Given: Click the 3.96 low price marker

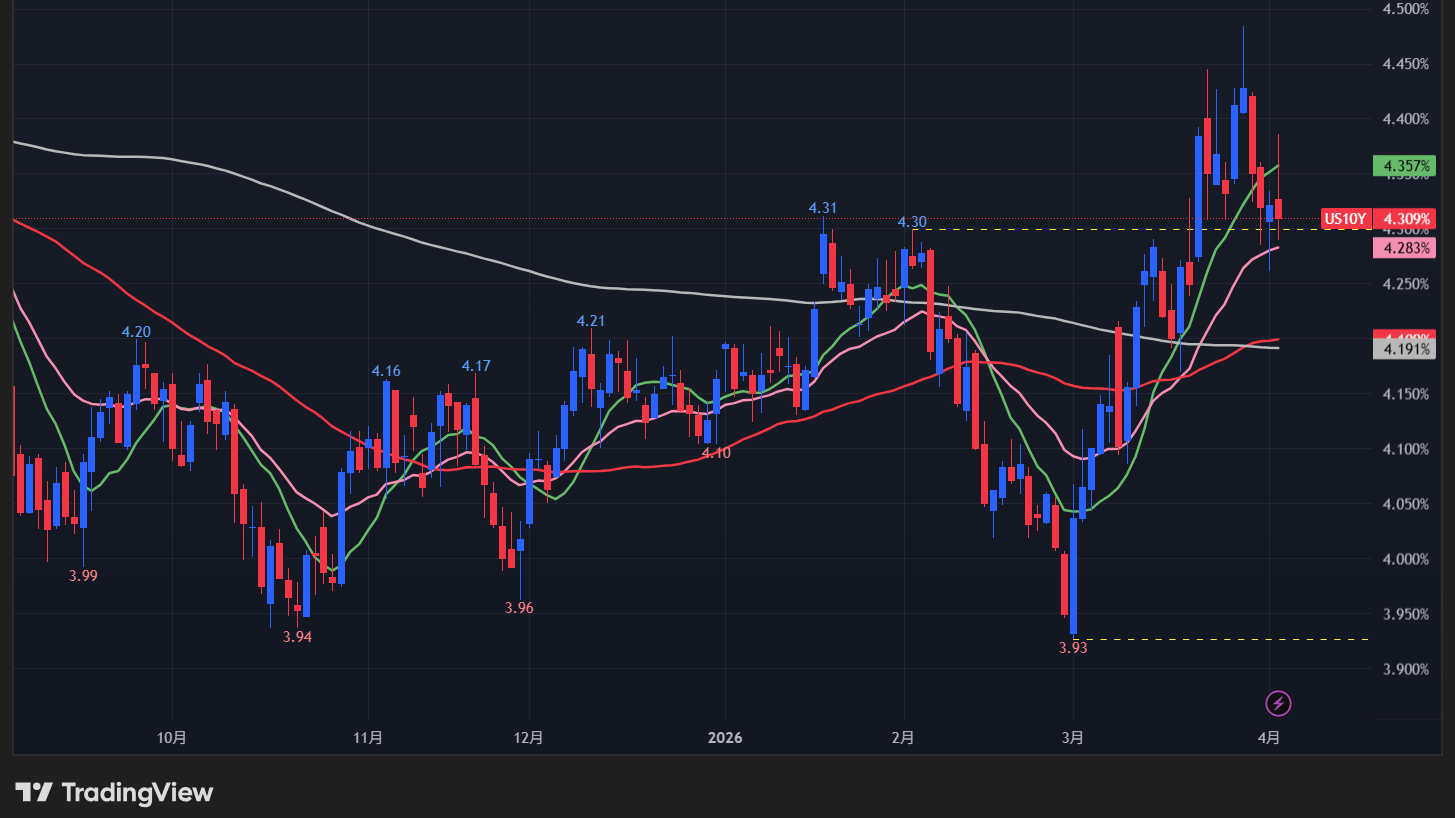Looking at the screenshot, I should click(519, 608).
